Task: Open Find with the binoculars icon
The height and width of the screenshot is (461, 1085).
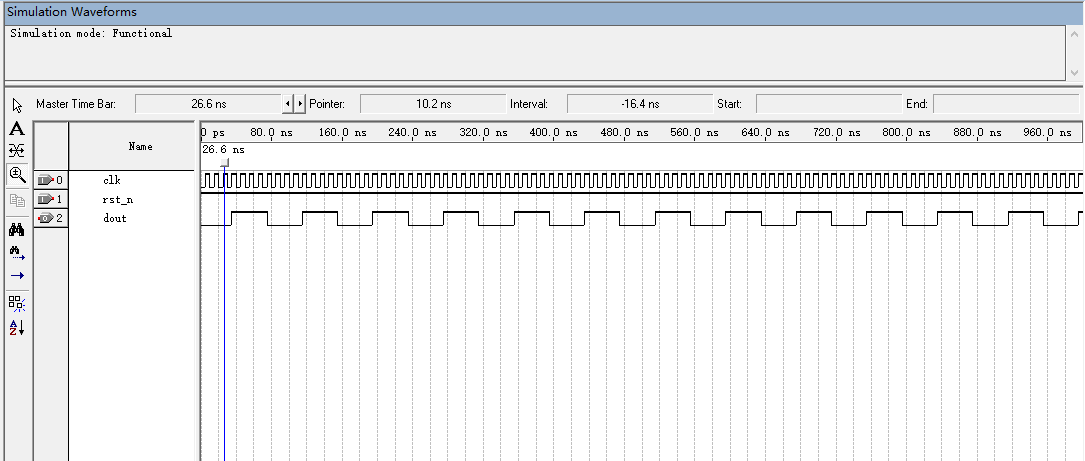Action: click(17, 230)
